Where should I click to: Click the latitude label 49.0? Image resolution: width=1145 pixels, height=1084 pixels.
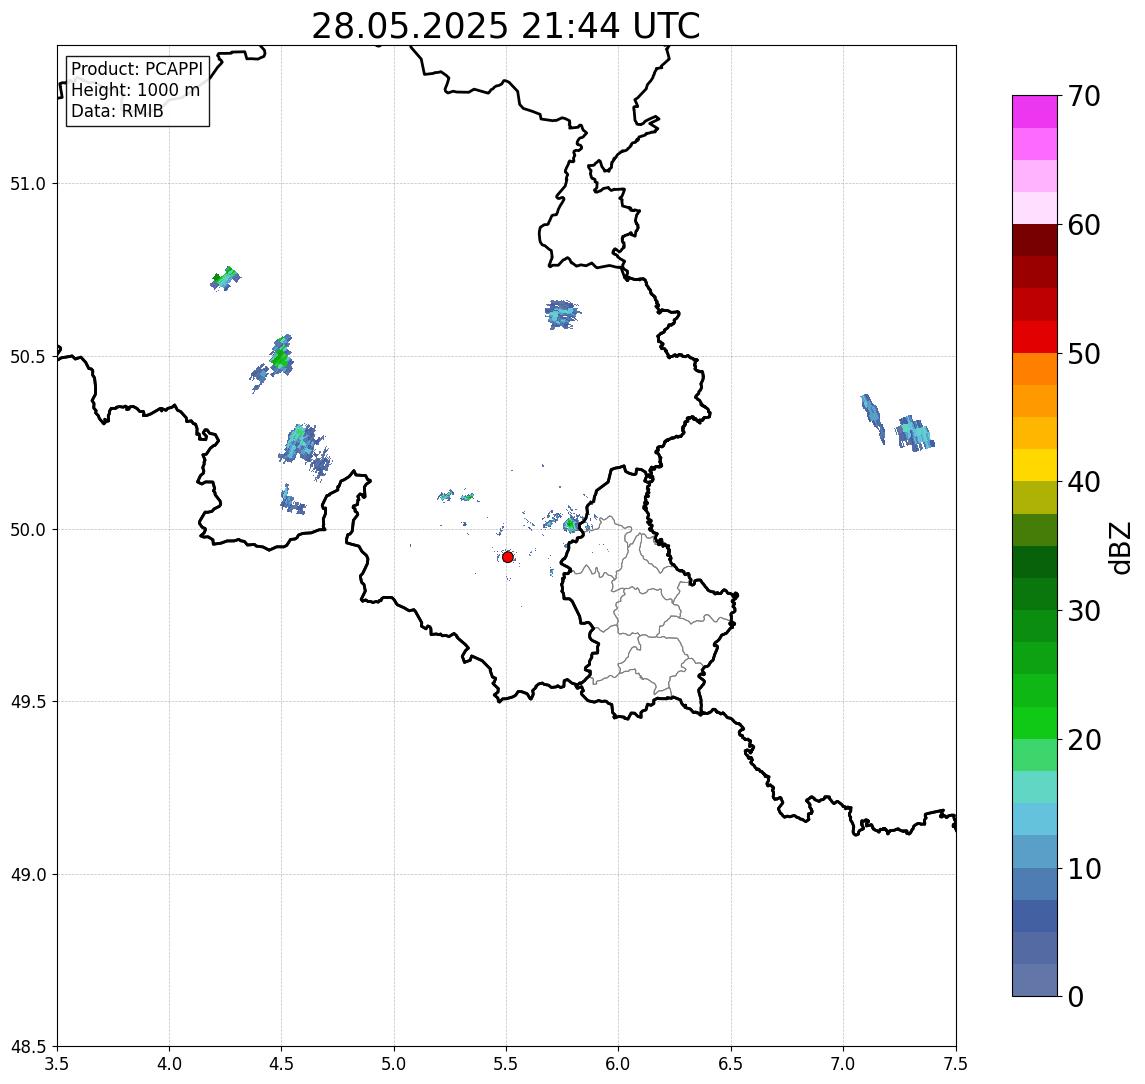click(28, 874)
